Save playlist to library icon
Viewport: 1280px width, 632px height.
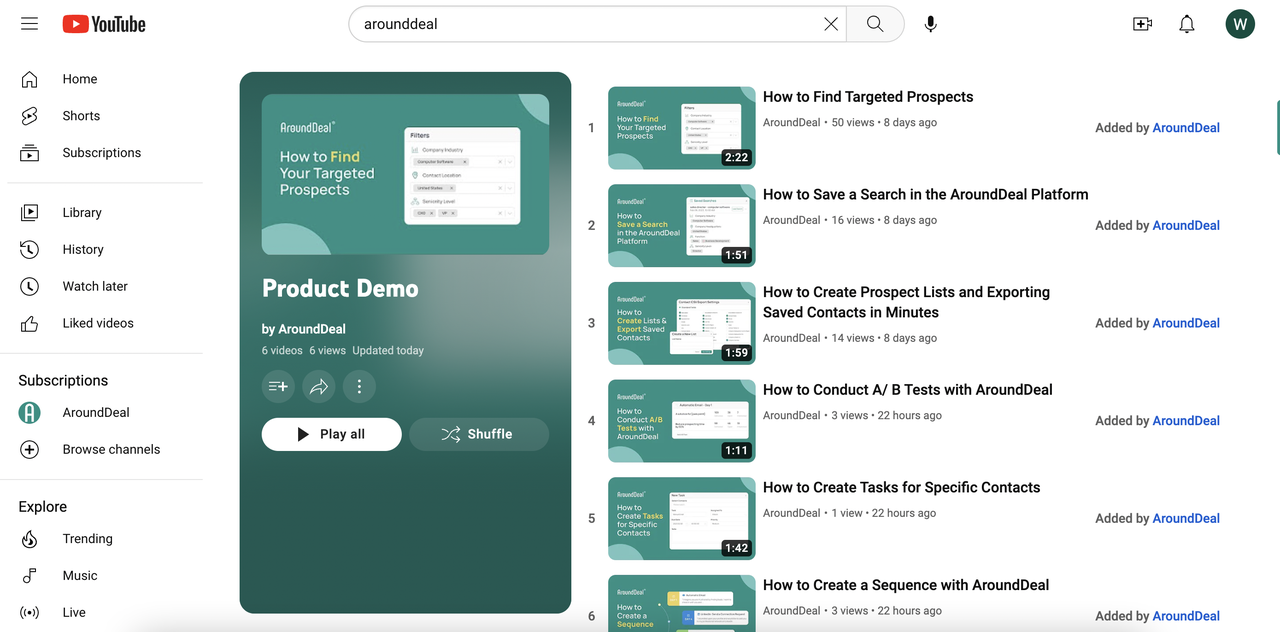(x=278, y=386)
